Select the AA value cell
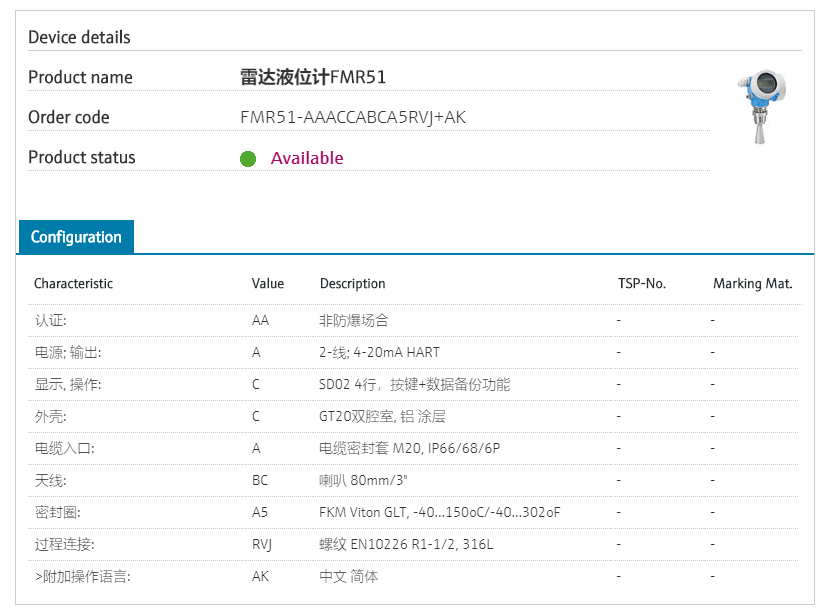This screenshot has height=612, width=824. 260,320
